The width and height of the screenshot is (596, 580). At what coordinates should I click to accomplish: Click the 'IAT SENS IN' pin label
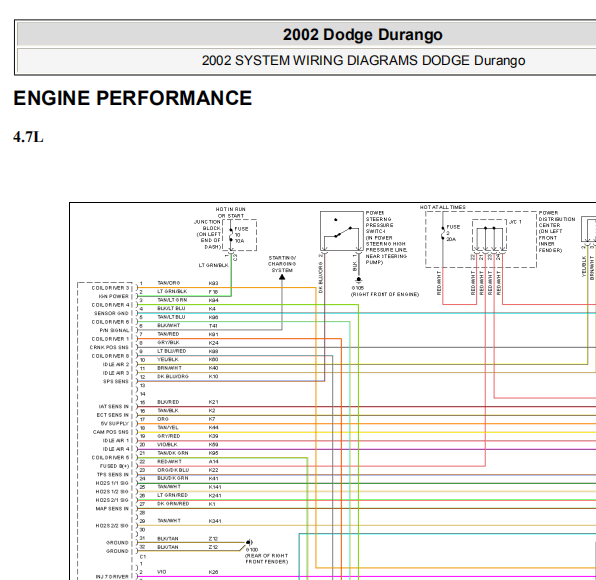click(x=113, y=407)
